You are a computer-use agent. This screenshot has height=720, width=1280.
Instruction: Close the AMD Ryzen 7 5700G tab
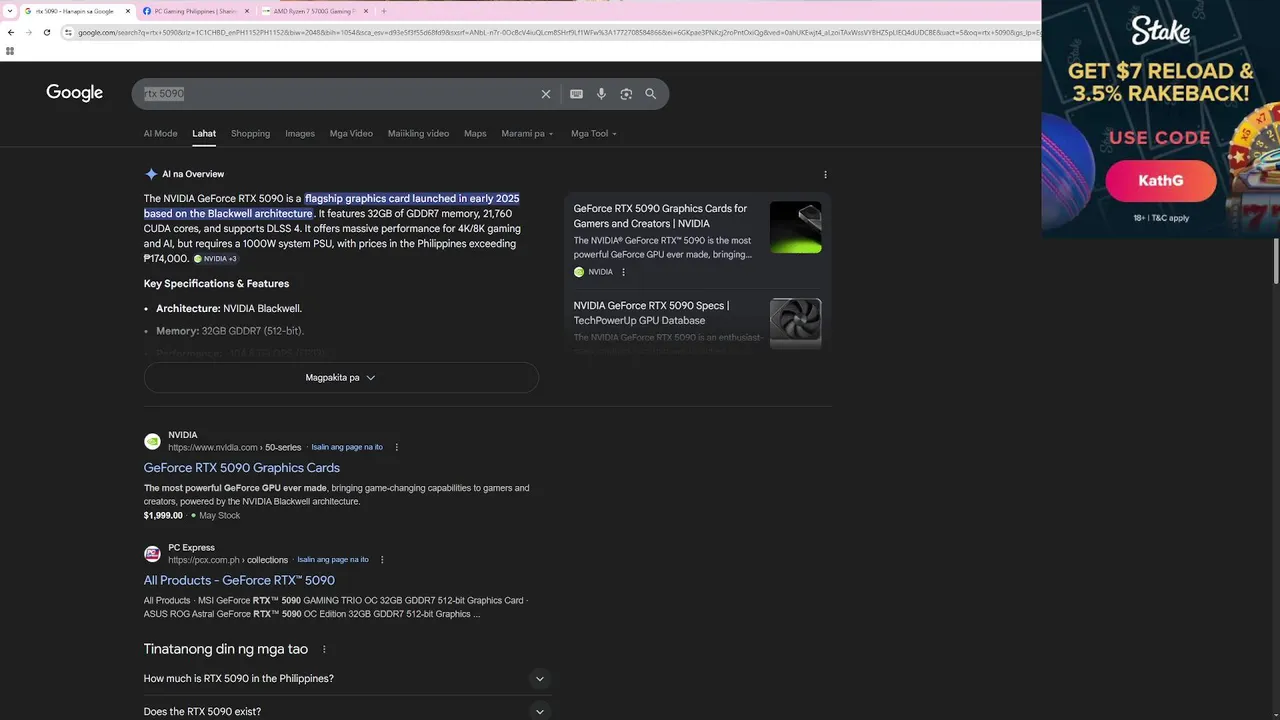[x=366, y=11]
